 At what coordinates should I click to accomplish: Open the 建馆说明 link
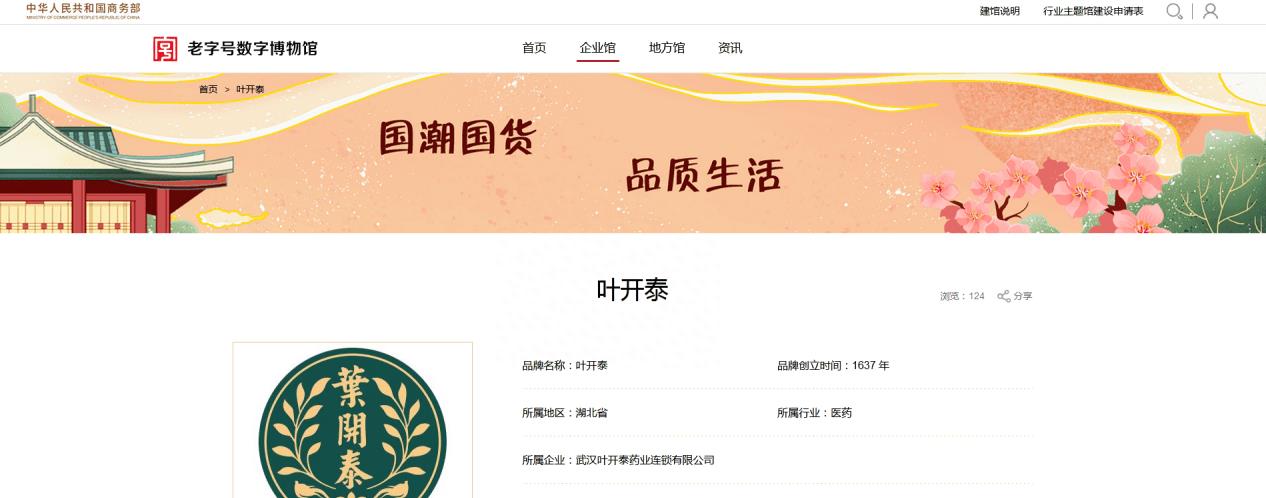[999, 12]
